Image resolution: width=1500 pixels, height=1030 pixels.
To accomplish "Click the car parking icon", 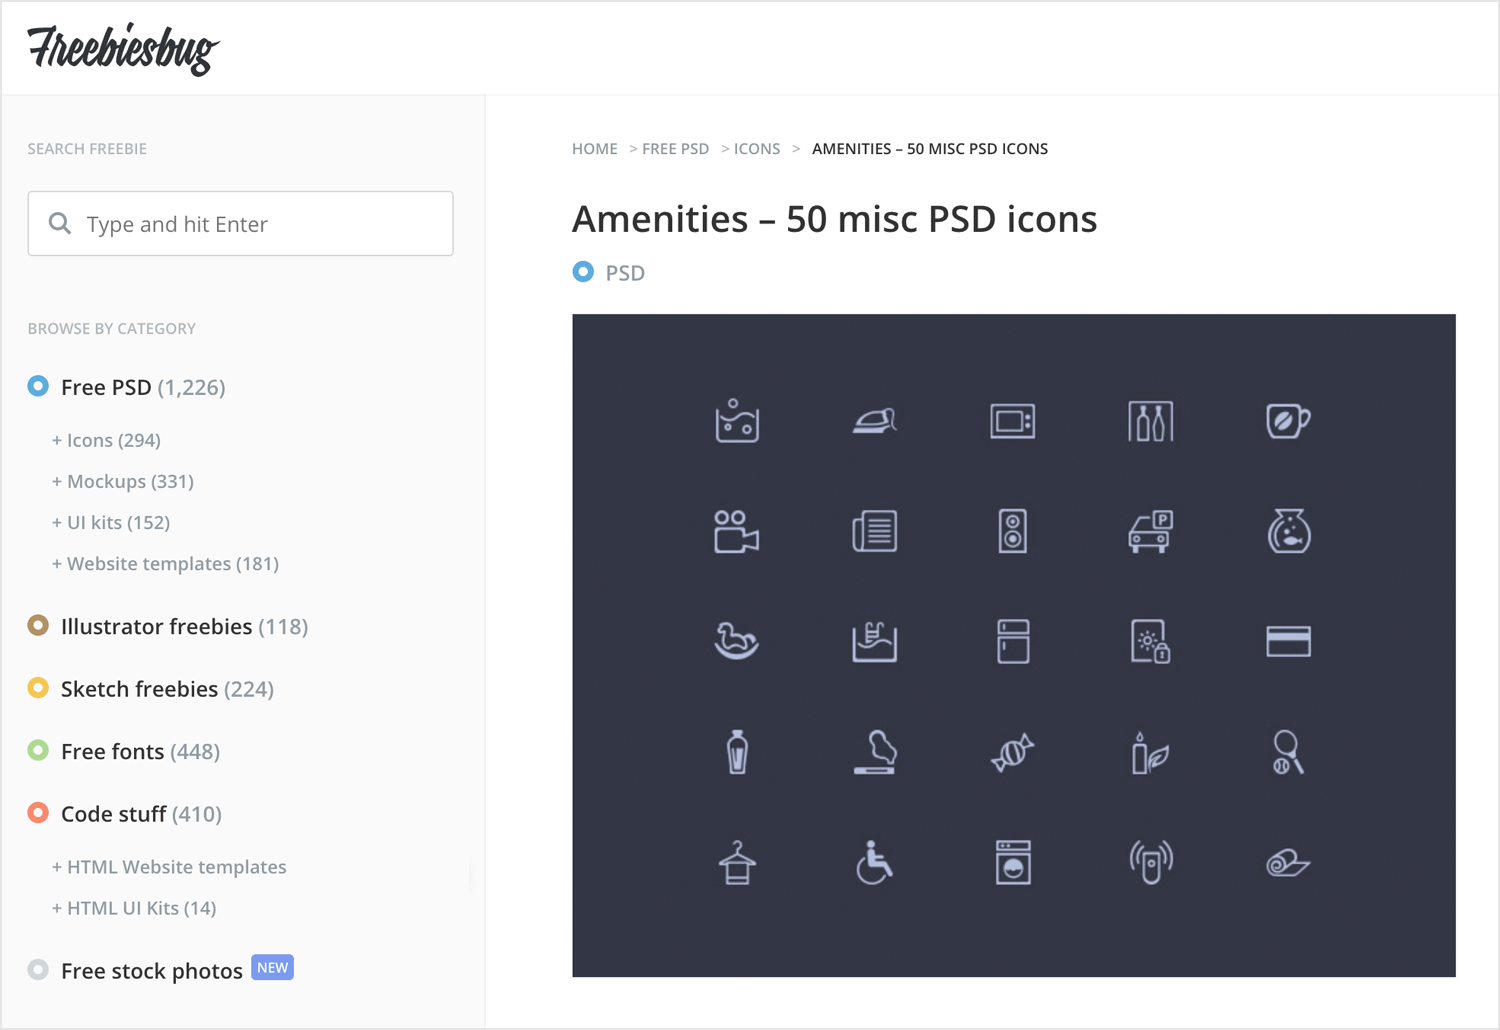I will (1151, 531).
